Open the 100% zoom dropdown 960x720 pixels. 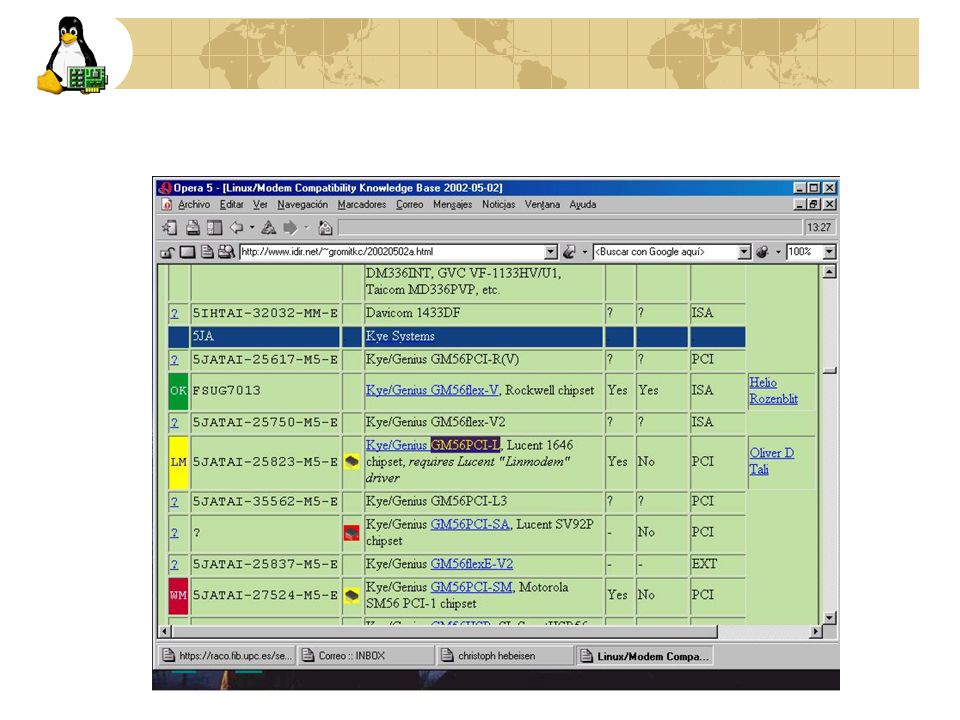(829, 252)
